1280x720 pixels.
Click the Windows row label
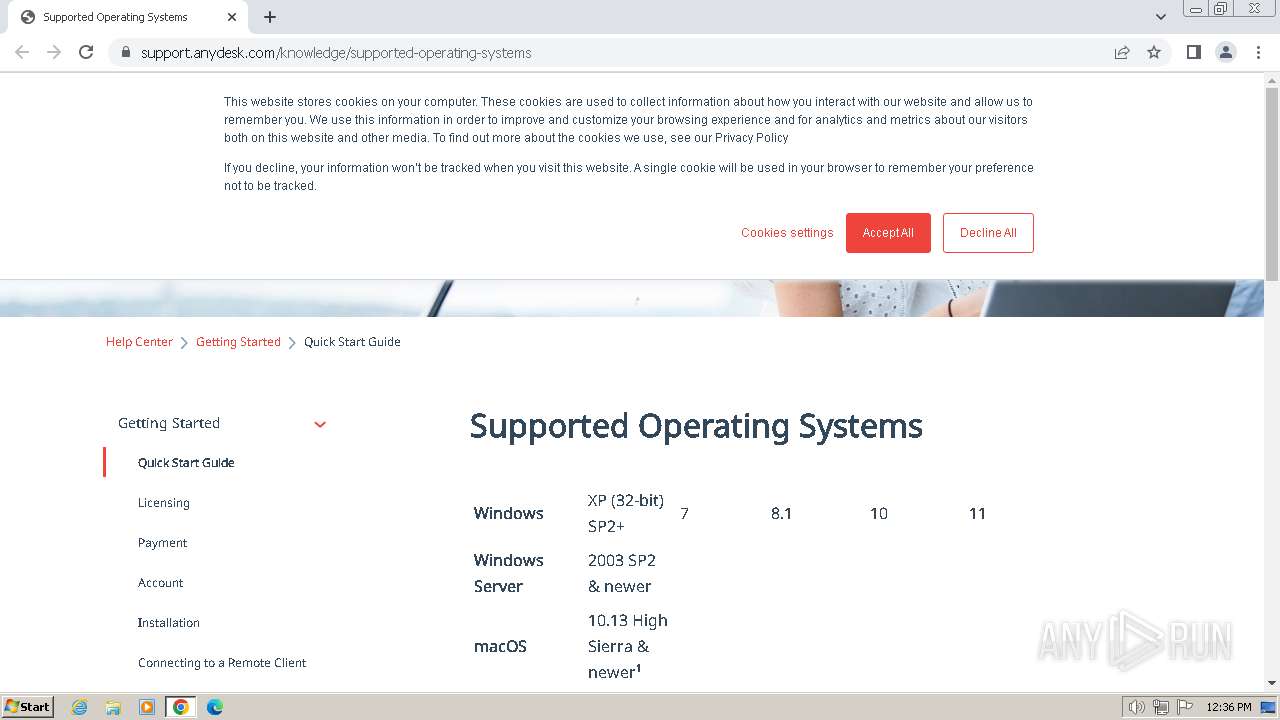click(508, 513)
